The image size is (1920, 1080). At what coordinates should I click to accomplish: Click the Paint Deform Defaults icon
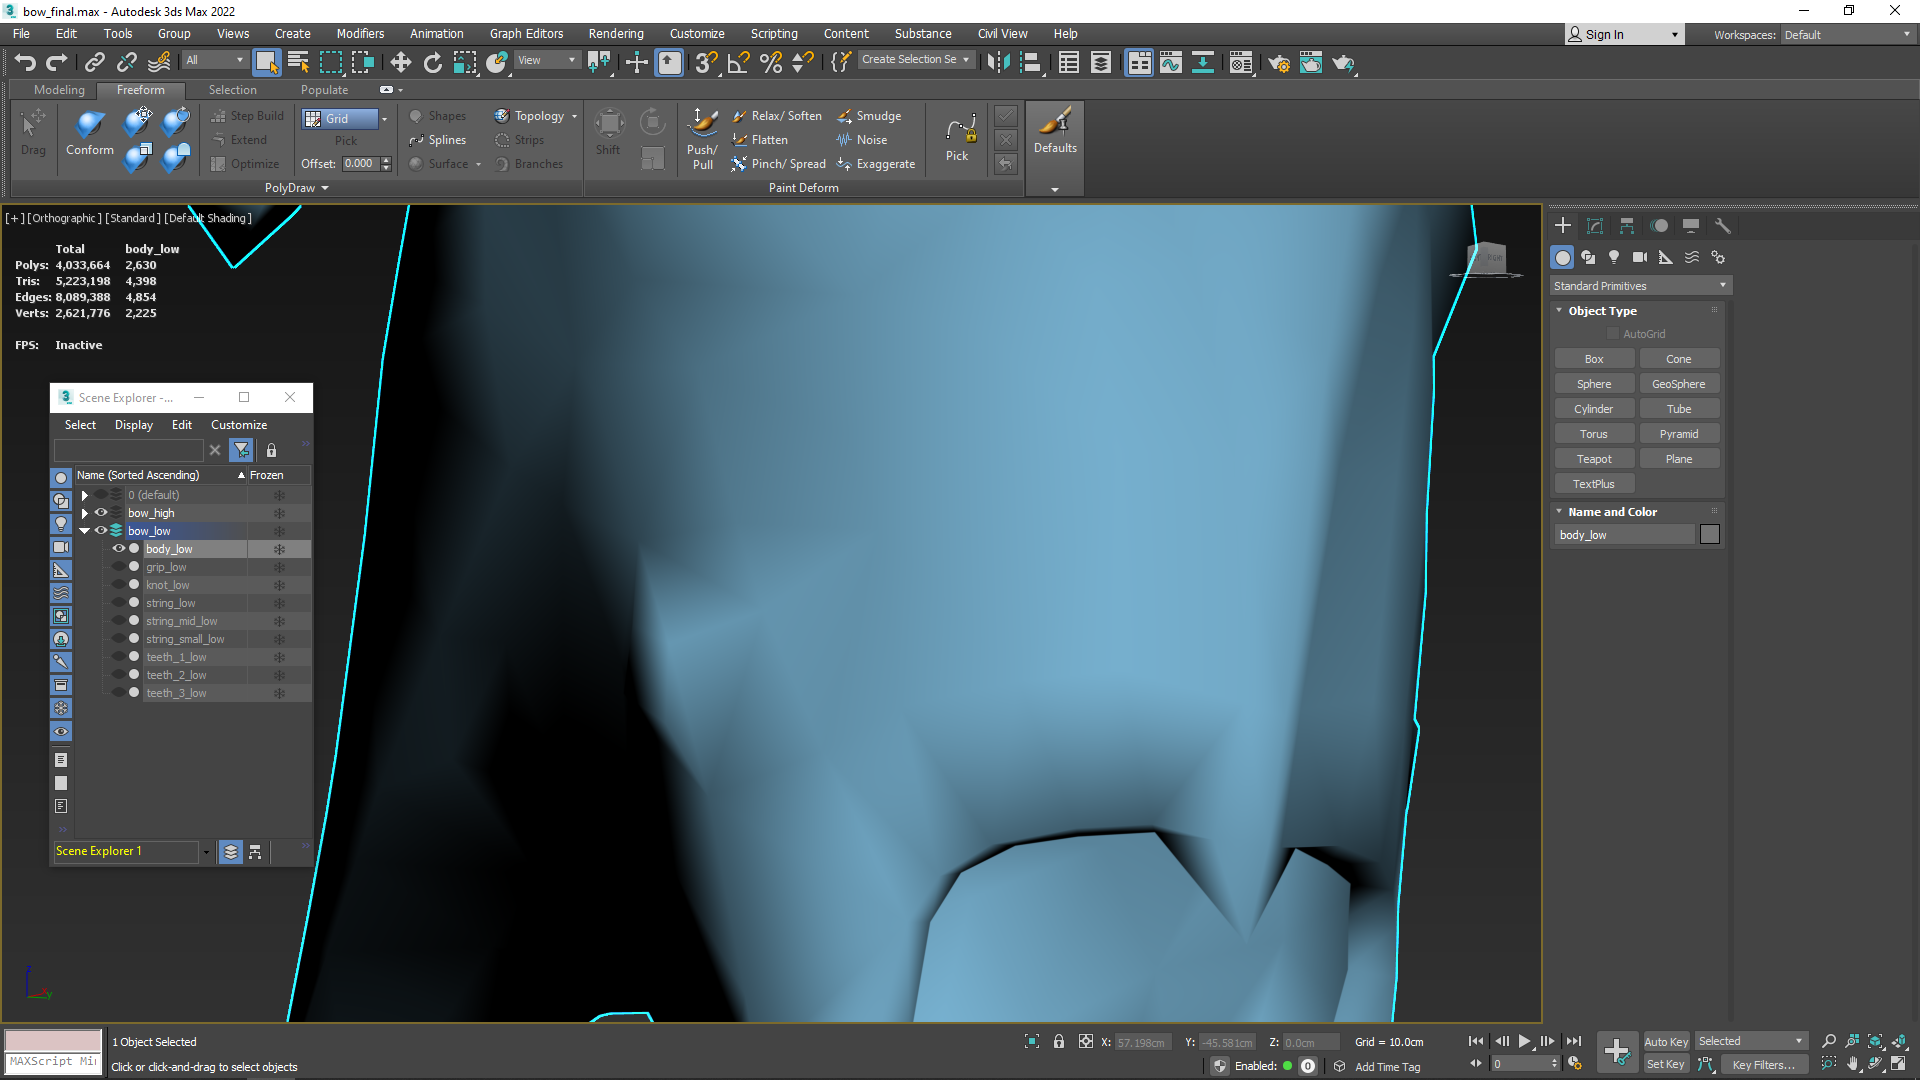point(1055,130)
